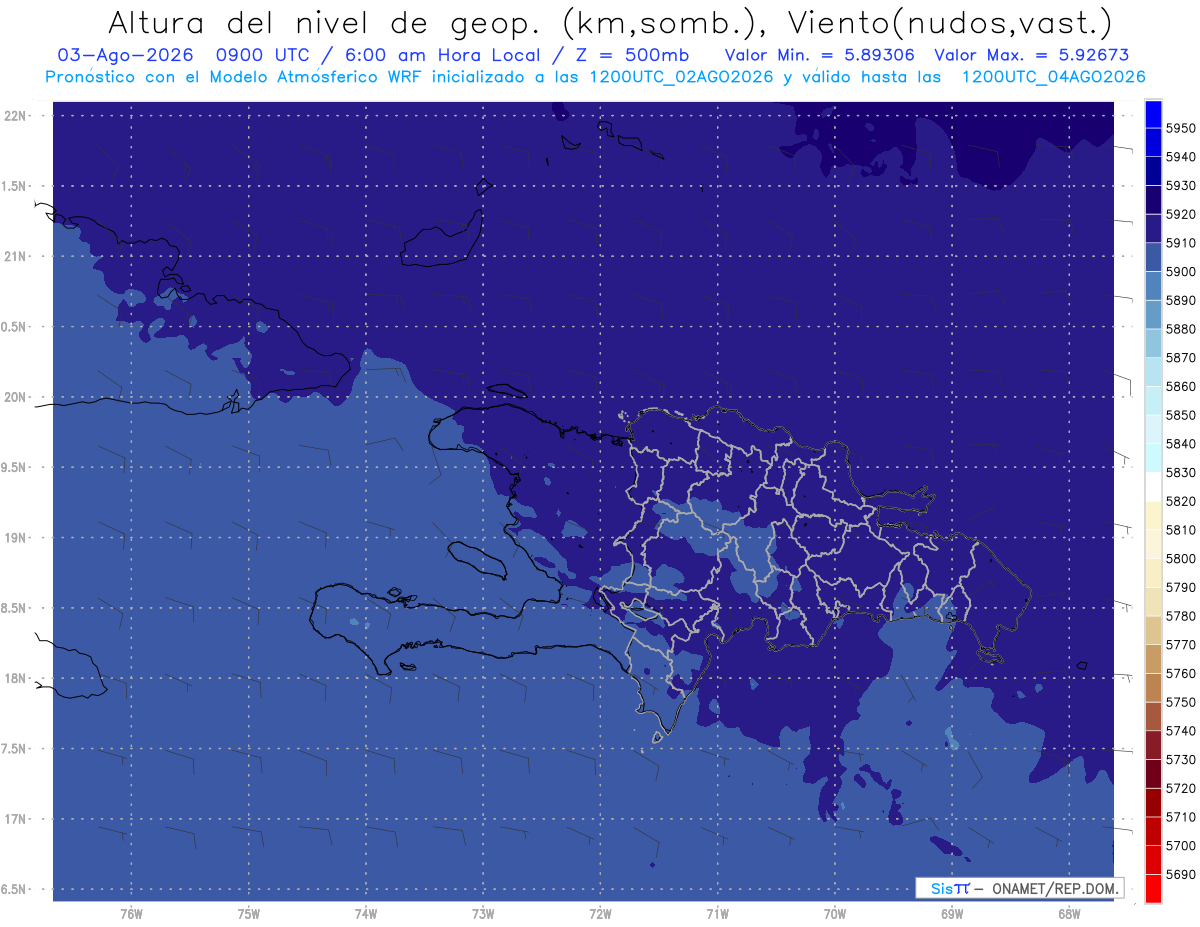Click the bright blue colorbar segment above 5950
The height and width of the screenshot is (927, 1200).
click(1153, 114)
